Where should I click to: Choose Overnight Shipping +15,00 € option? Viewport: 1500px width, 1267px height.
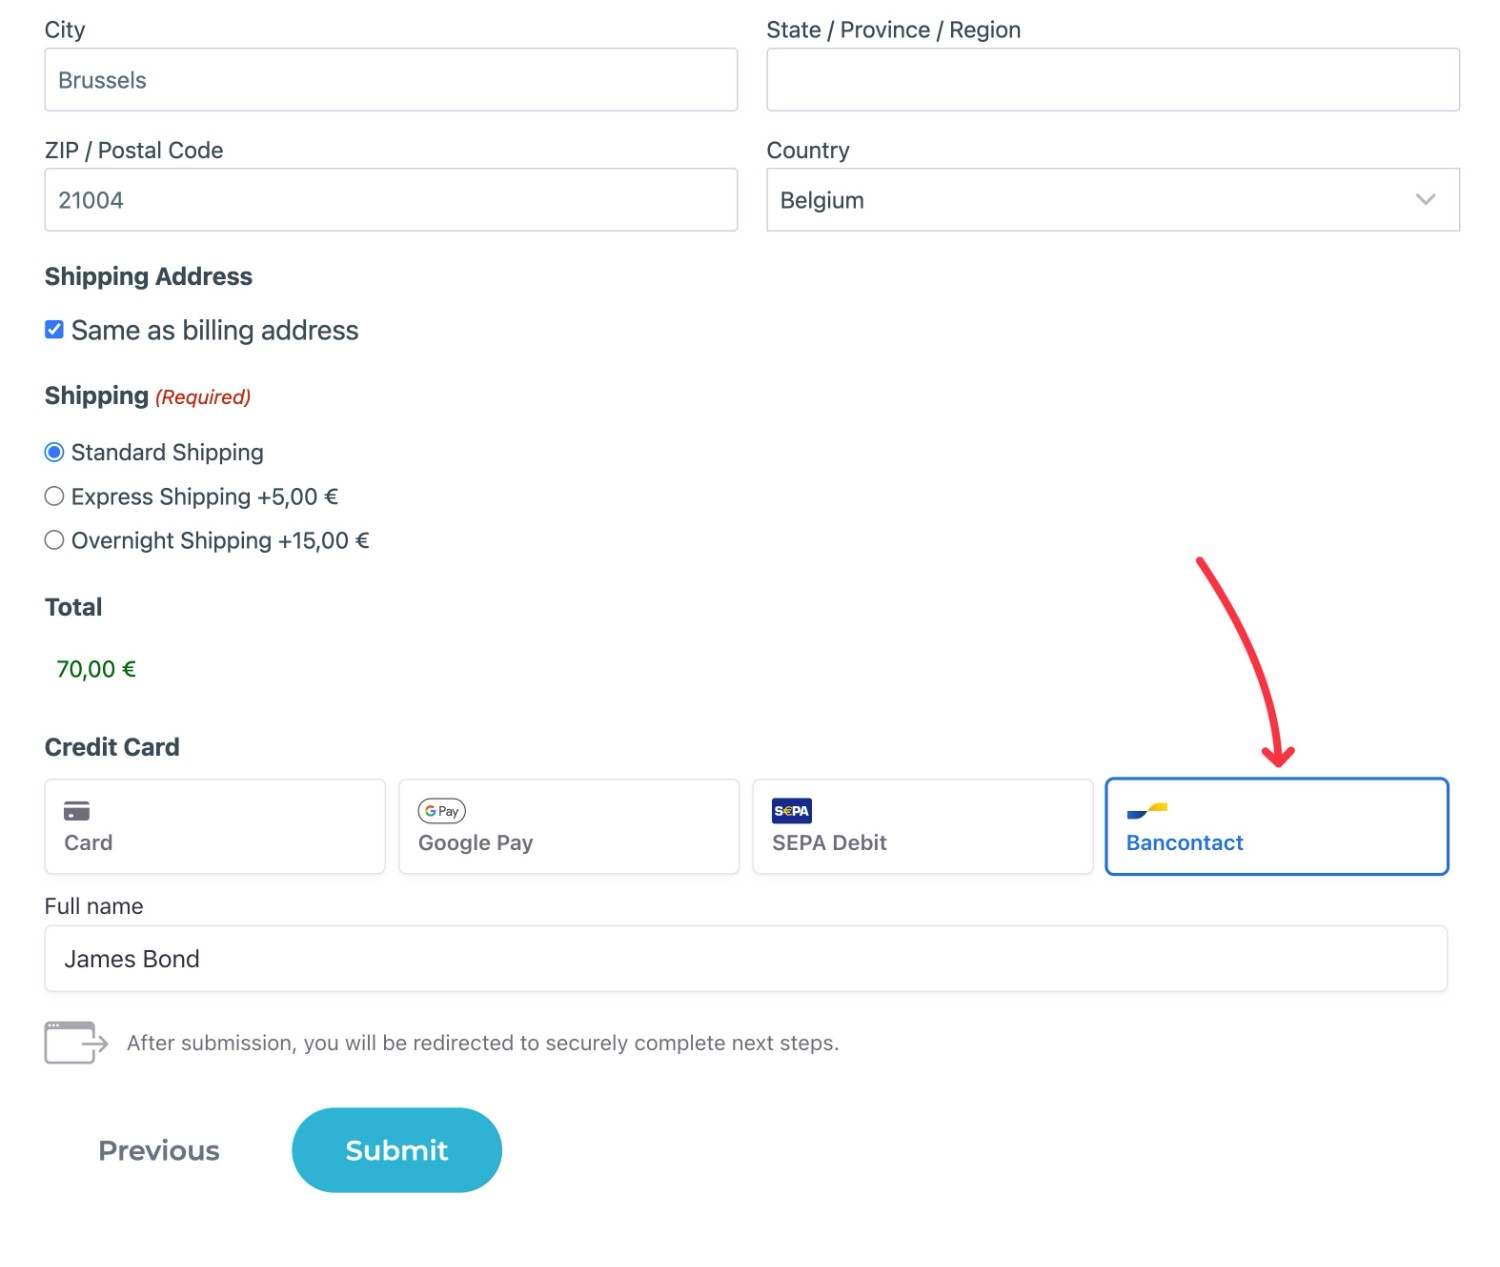coord(55,541)
